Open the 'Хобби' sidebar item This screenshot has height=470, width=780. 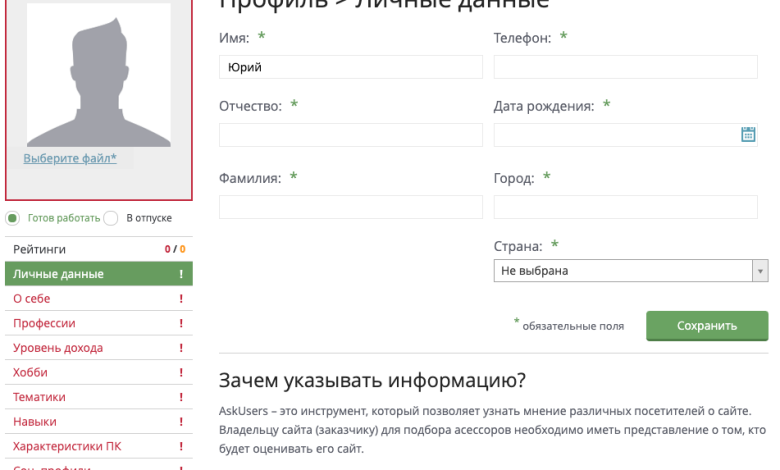tap(30, 373)
